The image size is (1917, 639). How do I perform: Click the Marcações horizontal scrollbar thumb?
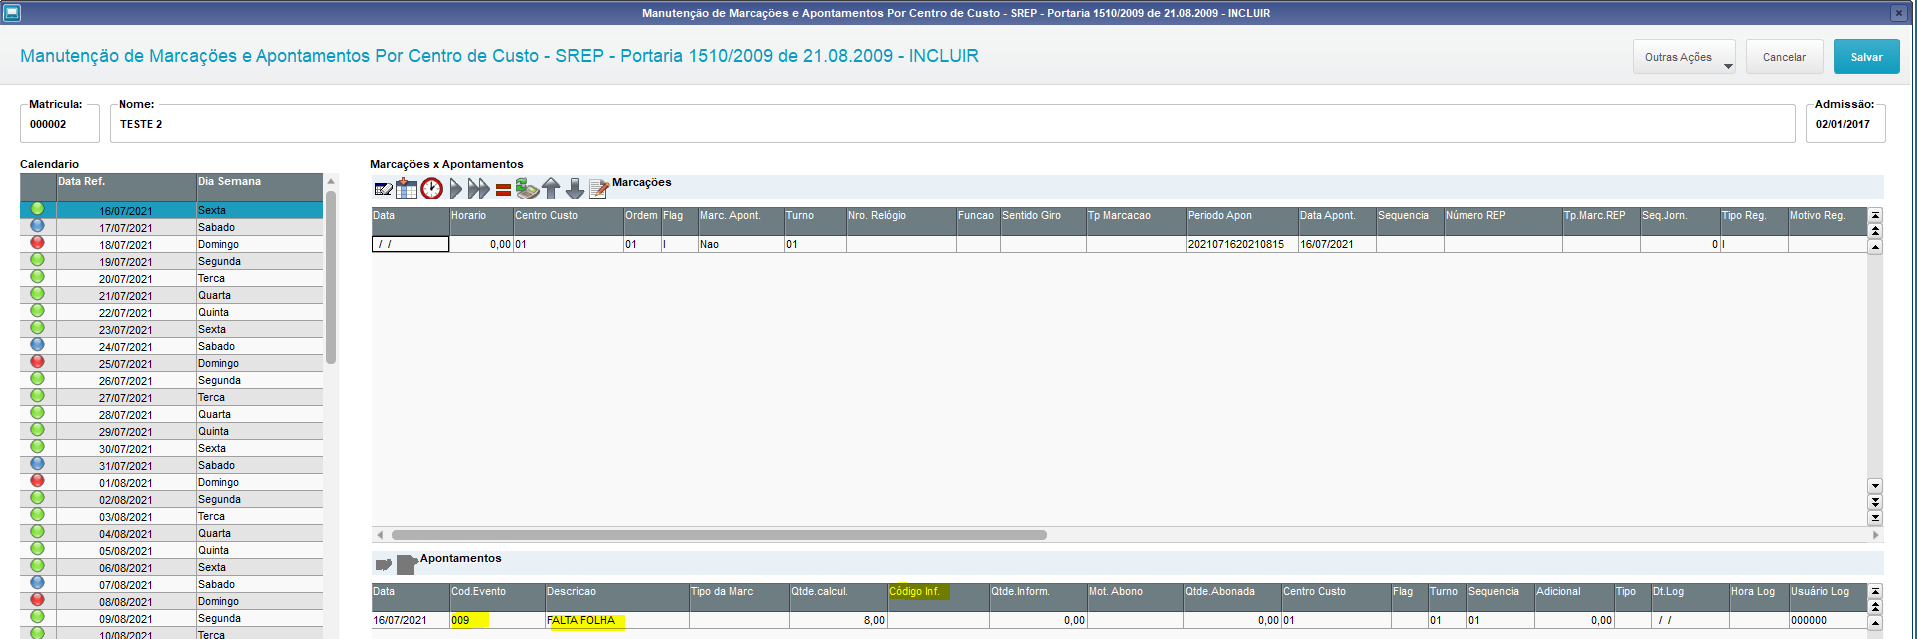tap(719, 535)
